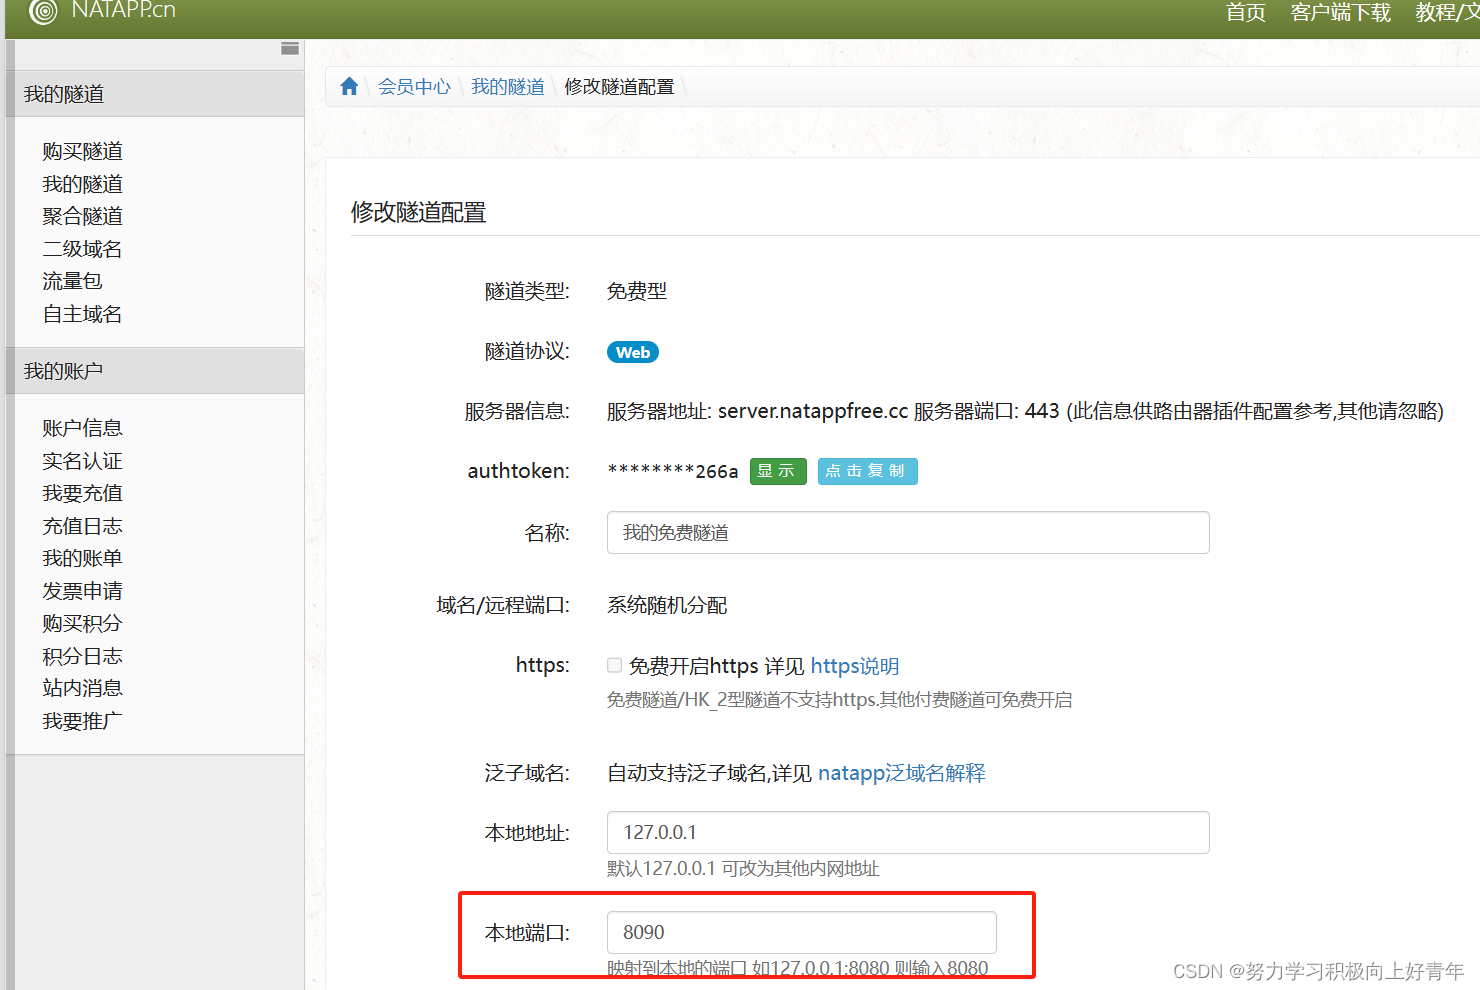
Task: Click the 我的账户 sidebar section header
Action: (x=155, y=371)
